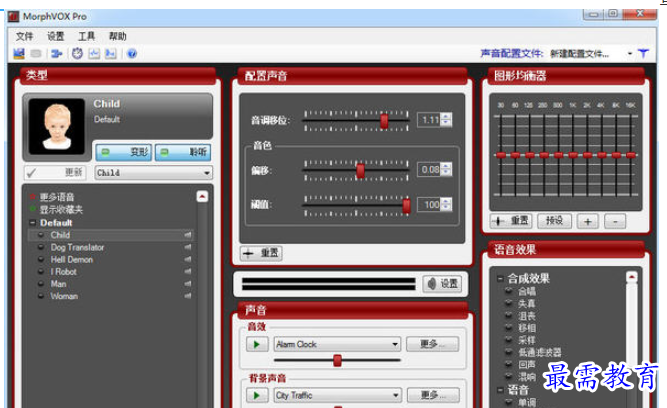Open the 帮助 (Help) menu
667x408 pixels.
point(117,36)
